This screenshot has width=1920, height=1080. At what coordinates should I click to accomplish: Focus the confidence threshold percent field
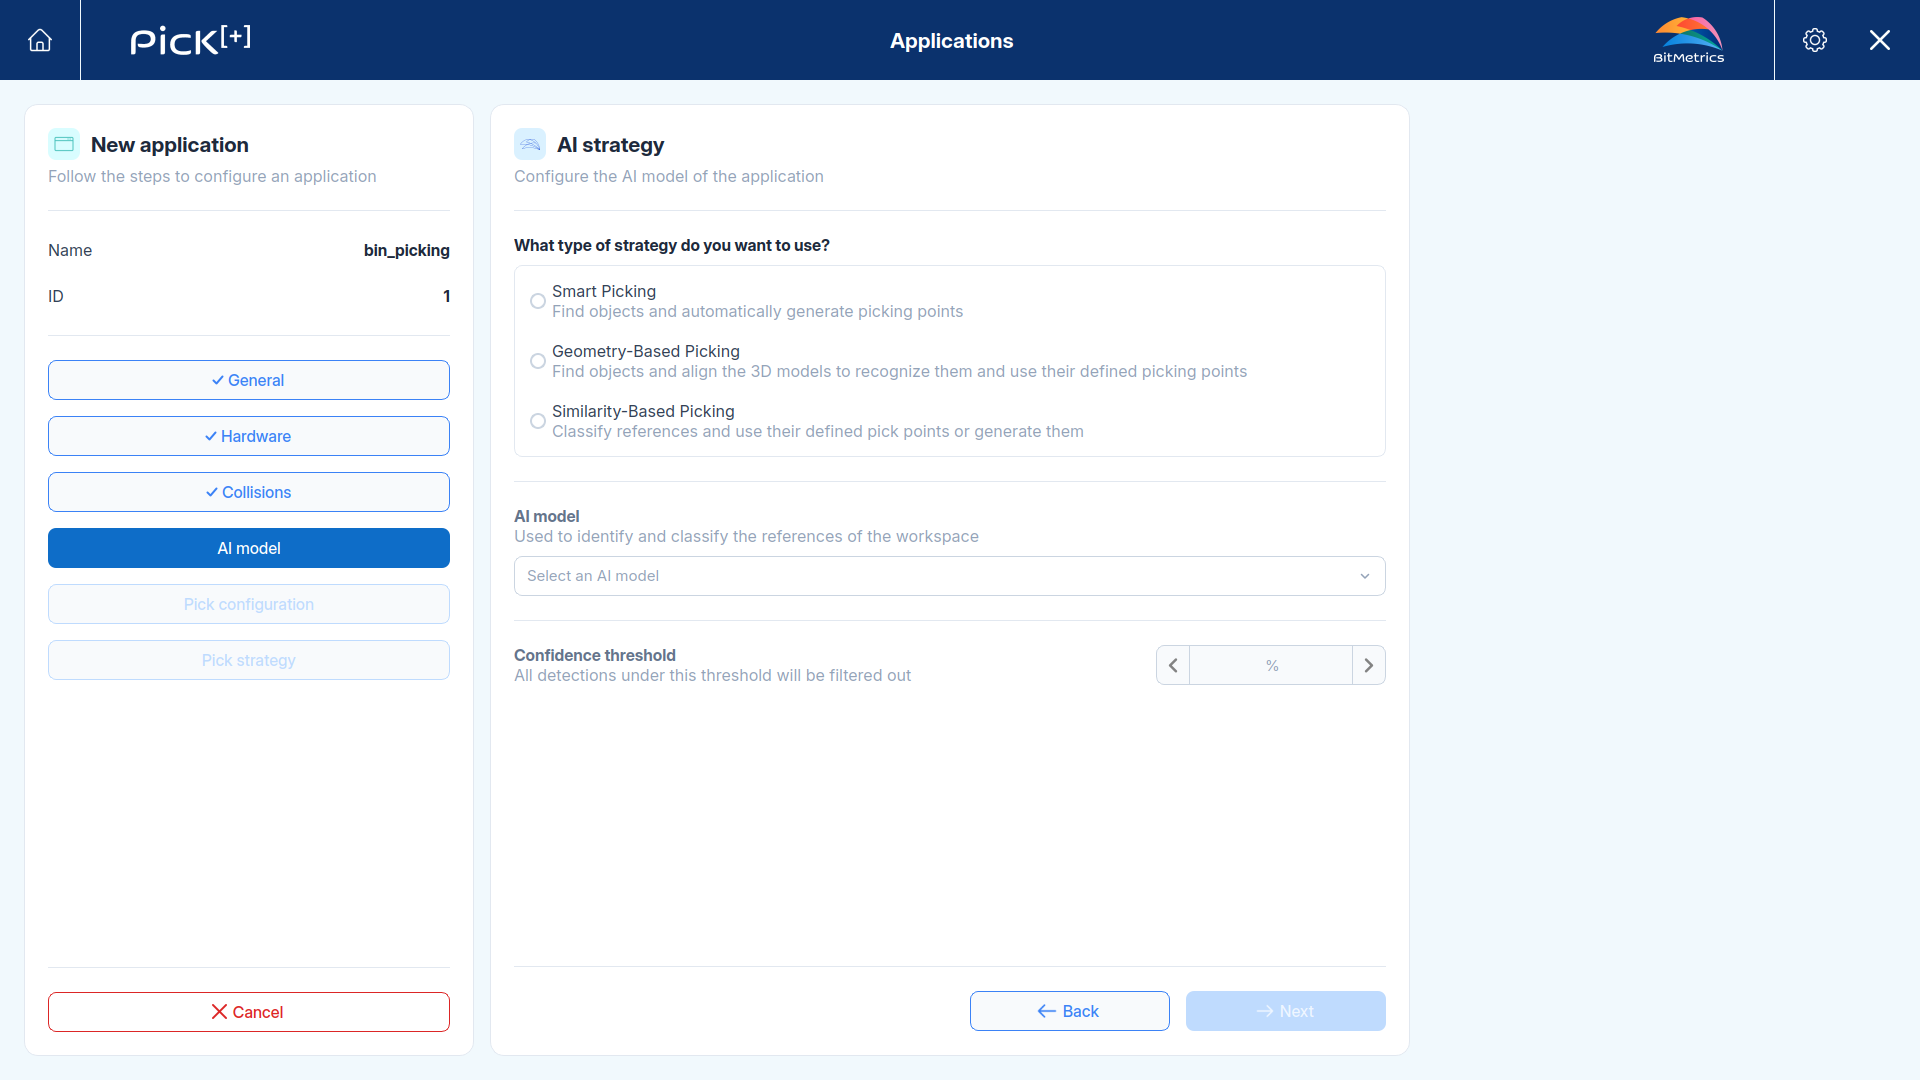click(1271, 665)
